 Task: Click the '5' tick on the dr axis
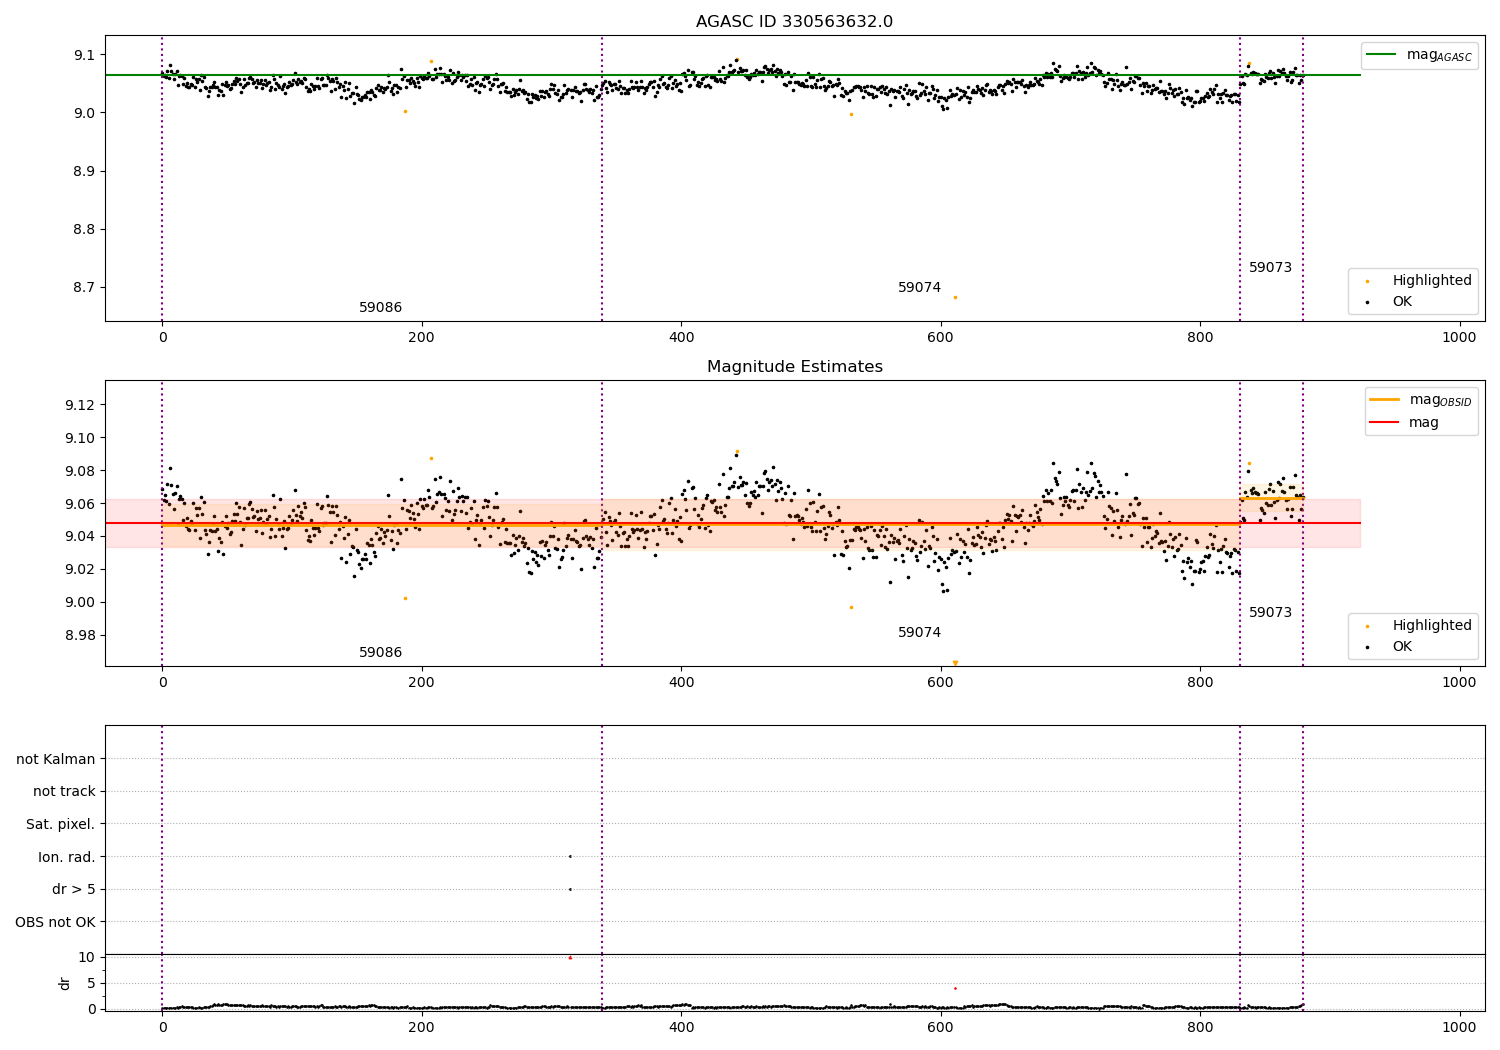point(92,983)
